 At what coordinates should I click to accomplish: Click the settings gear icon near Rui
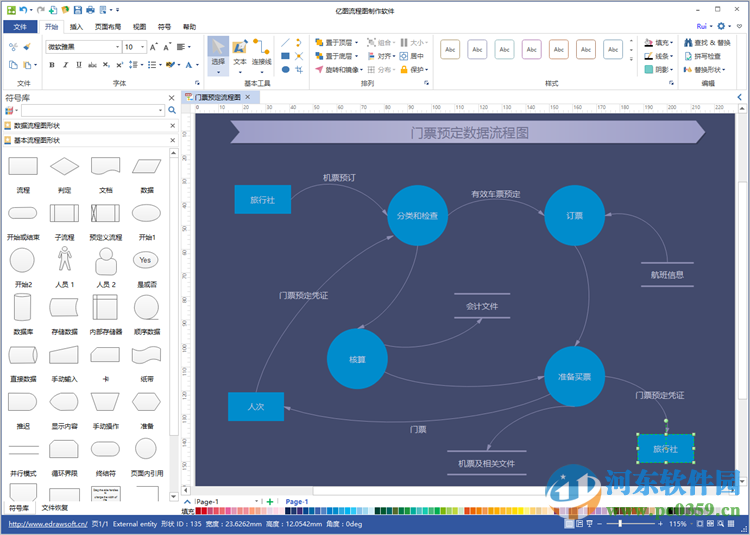pyautogui.click(x=721, y=26)
